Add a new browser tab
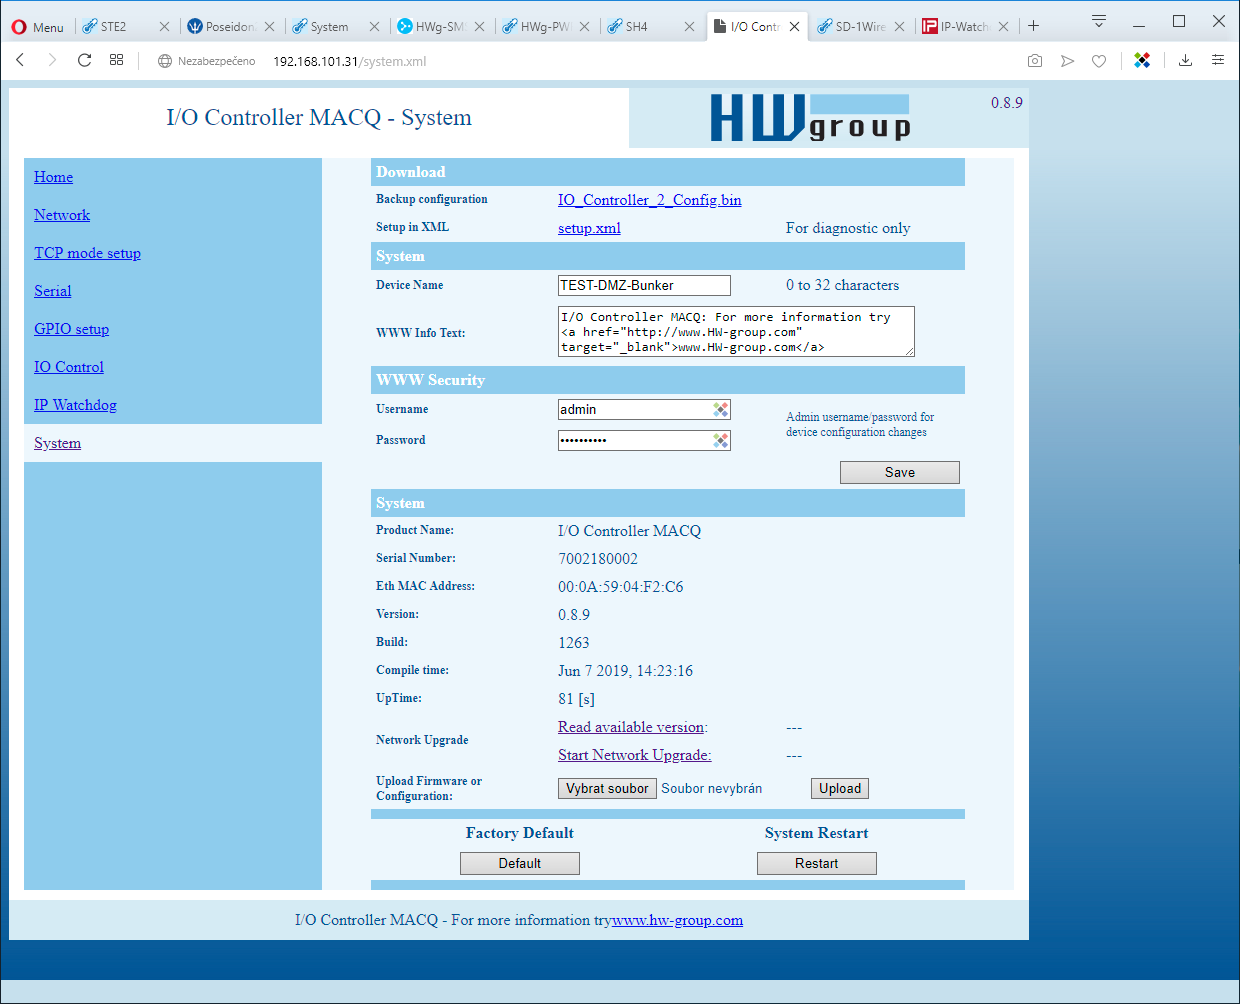The width and height of the screenshot is (1240, 1004). (x=1034, y=26)
